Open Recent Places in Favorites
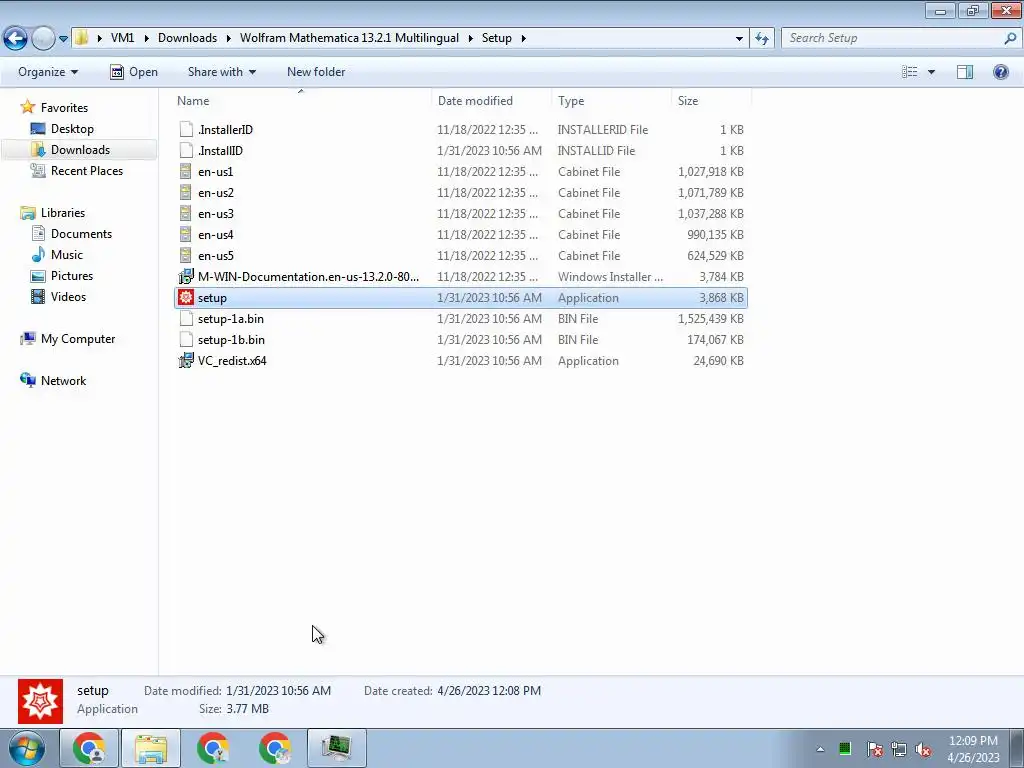The image size is (1024, 768). pyautogui.click(x=87, y=170)
